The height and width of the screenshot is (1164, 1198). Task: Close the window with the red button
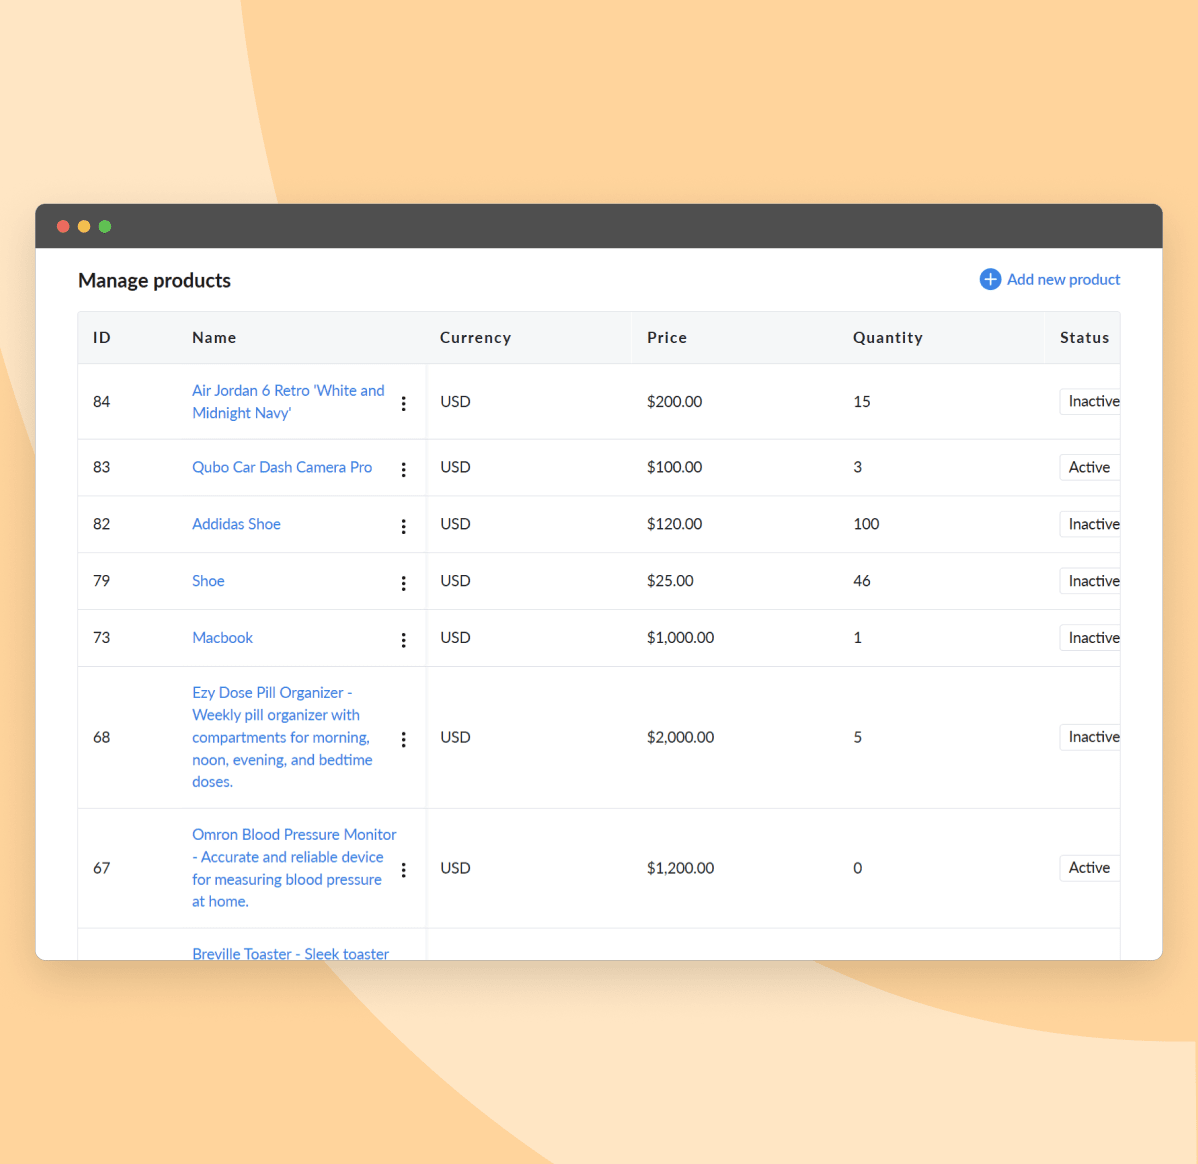63,226
